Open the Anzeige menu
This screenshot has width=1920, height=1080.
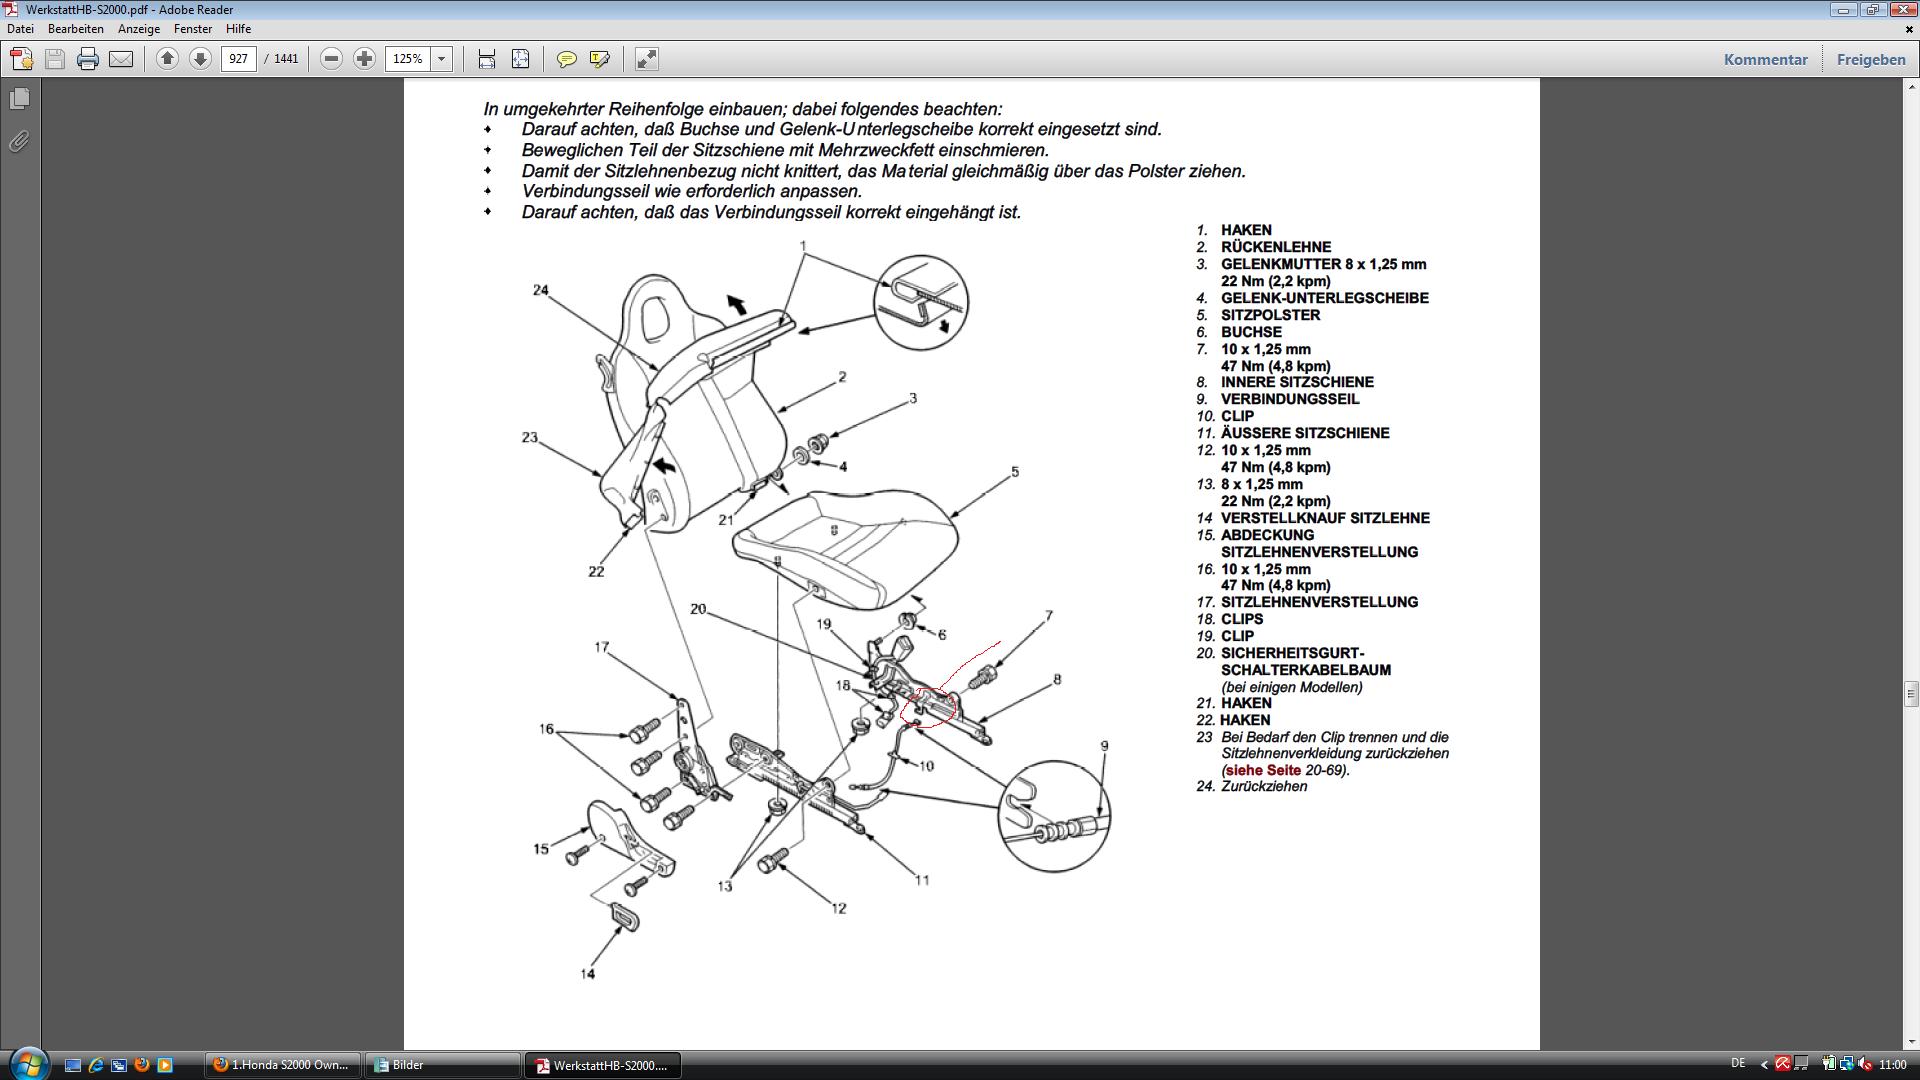tap(139, 29)
